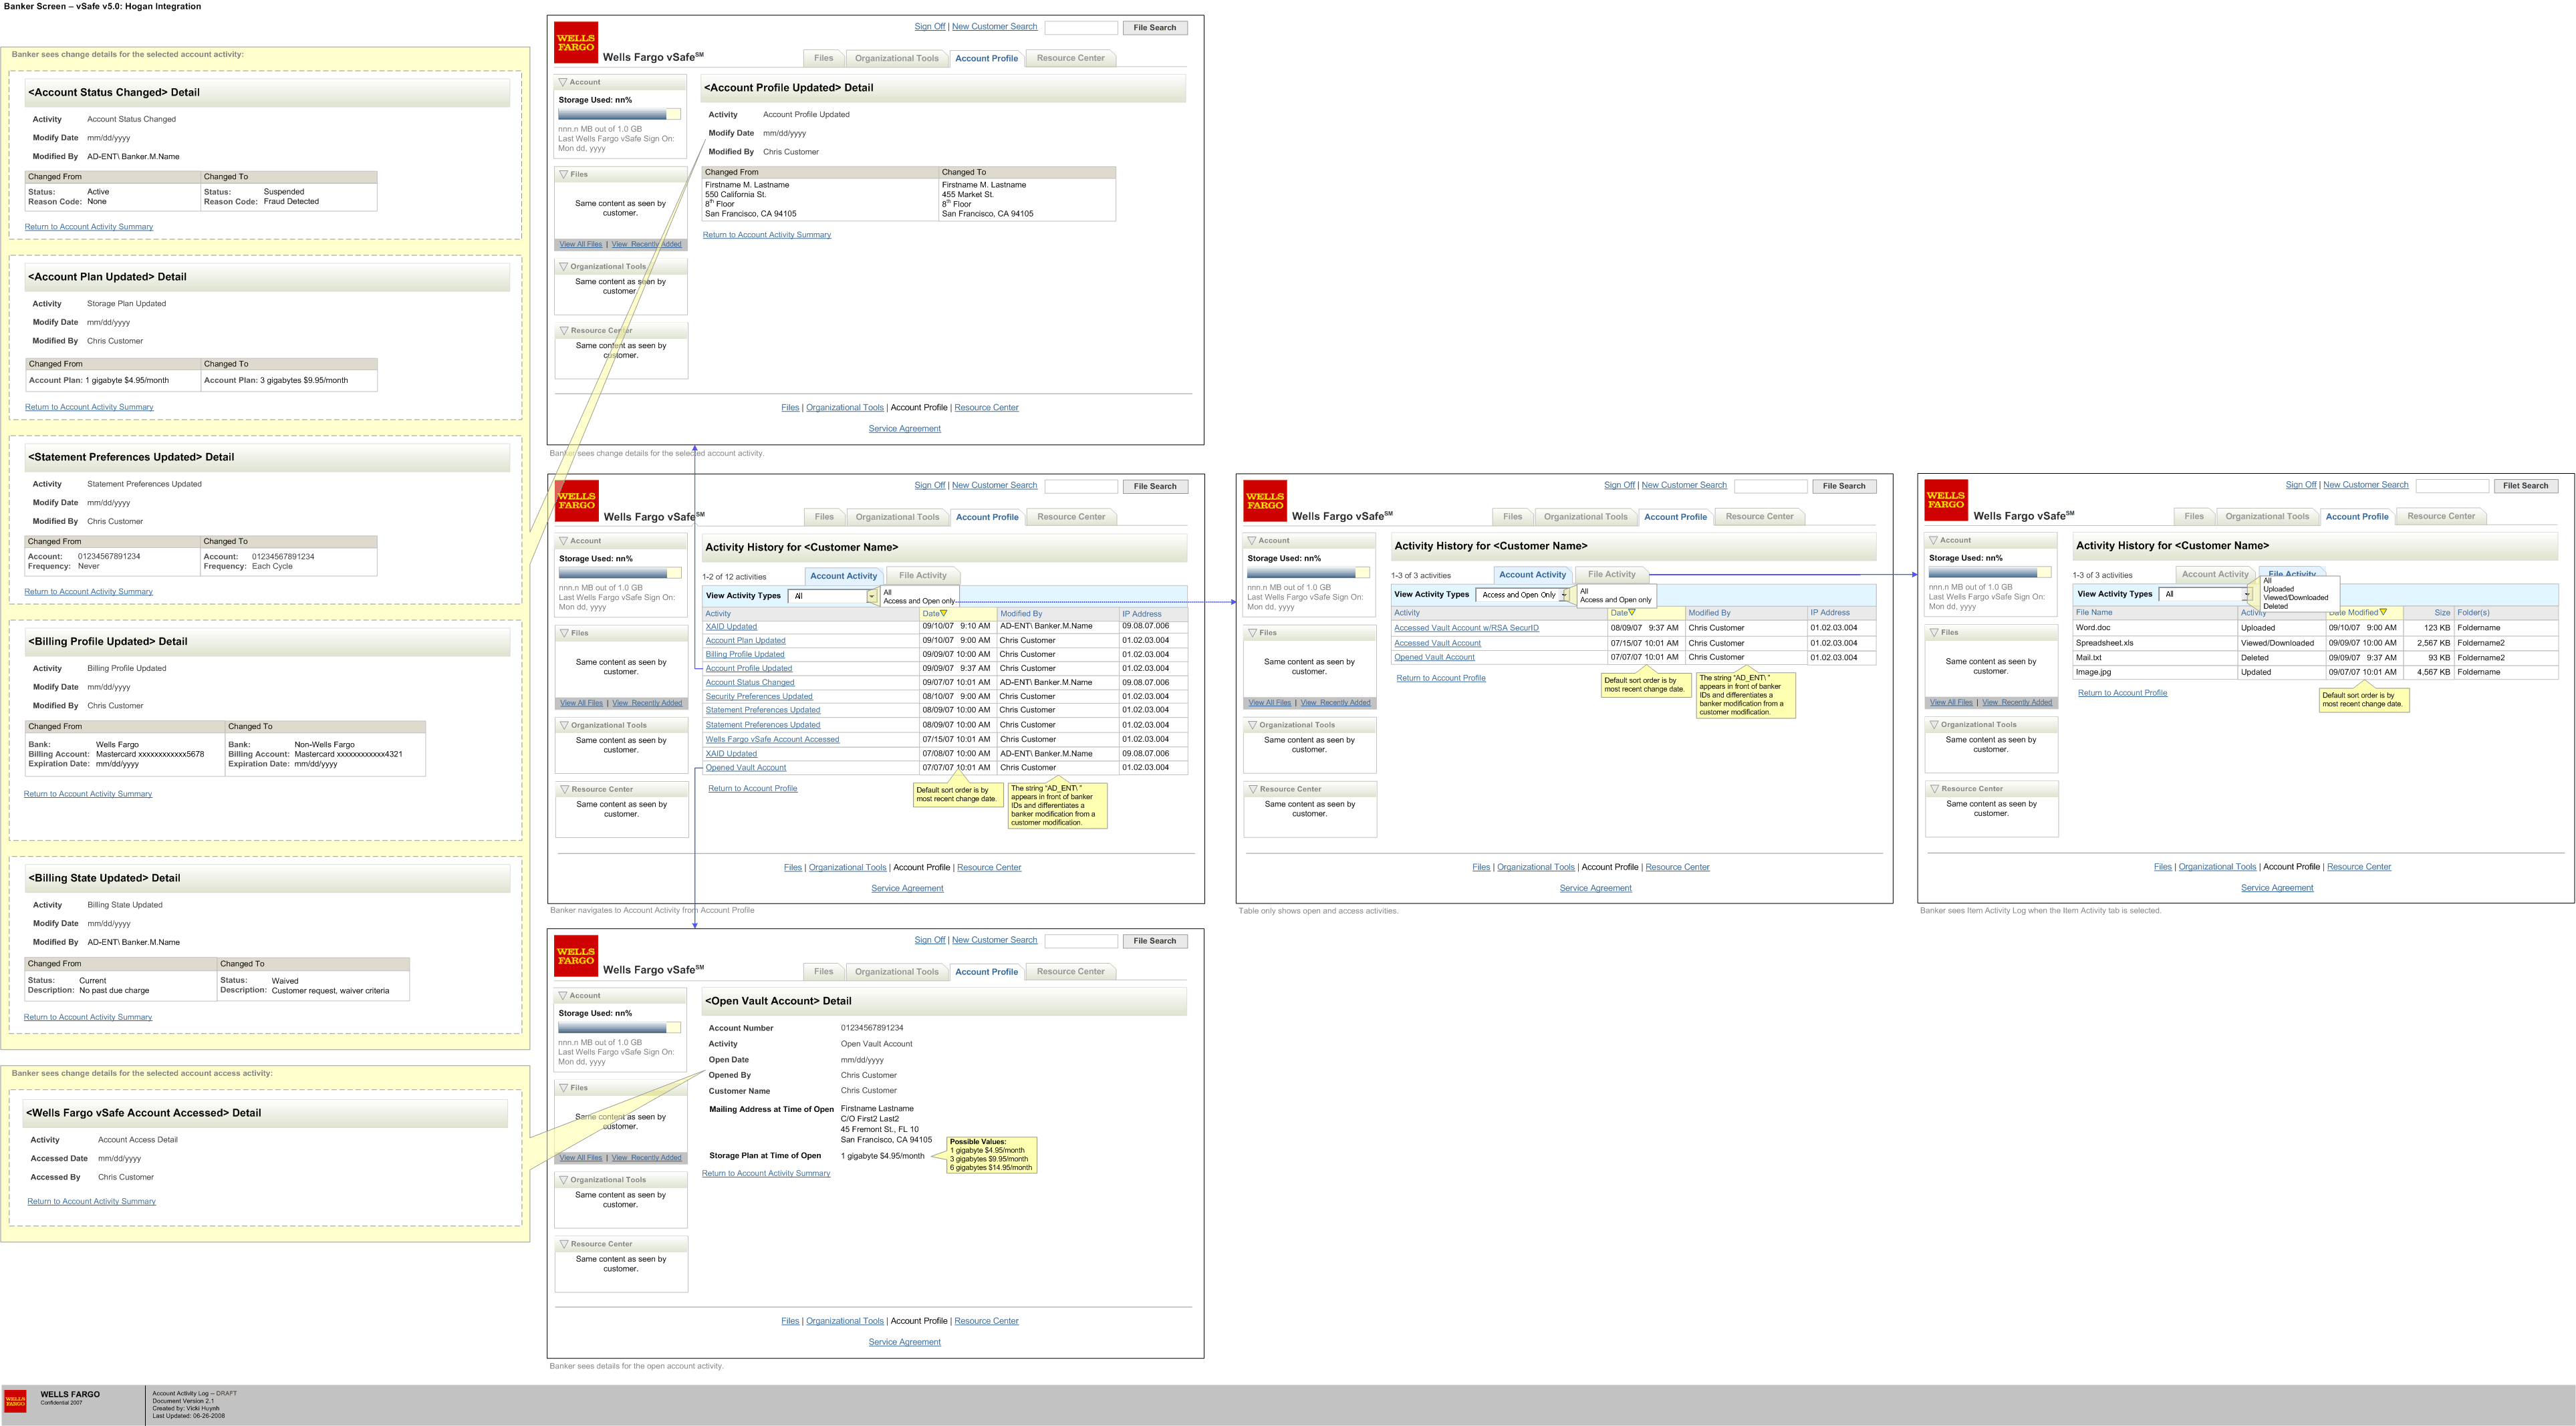The width and height of the screenshot is (2576, 1426).
Task: Collapse Account panel on 12-activities Activity History screen
Action: (564, 541)
